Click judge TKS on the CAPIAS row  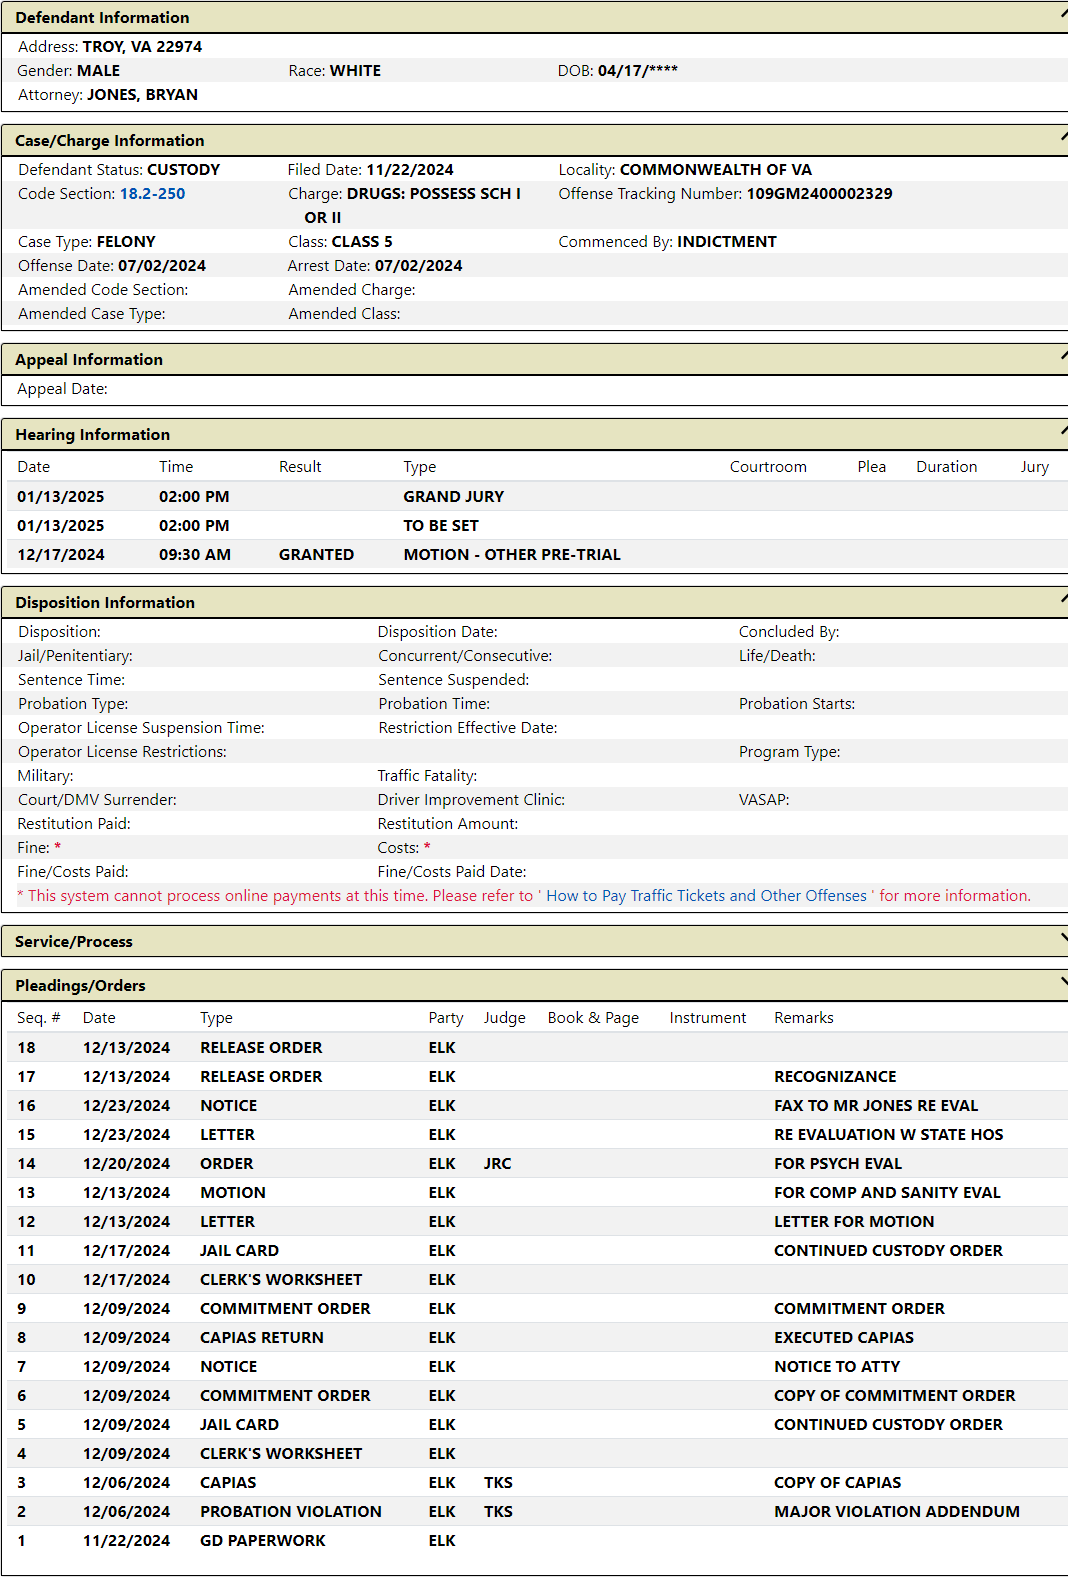coord(498,1483)
